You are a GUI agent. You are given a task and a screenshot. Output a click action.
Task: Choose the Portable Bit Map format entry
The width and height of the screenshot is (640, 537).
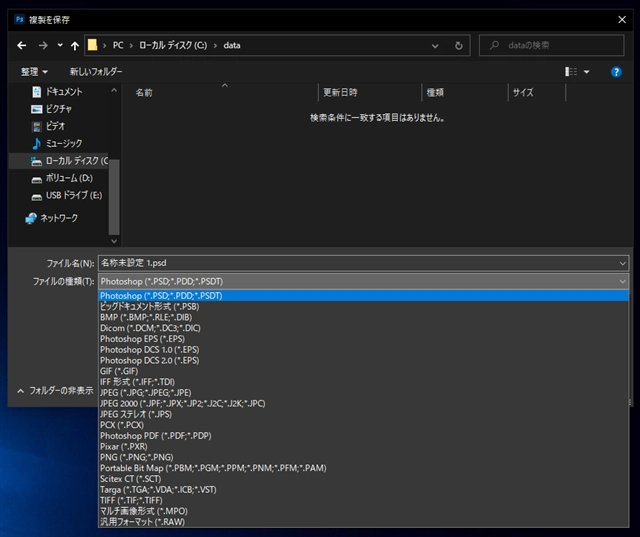(363, 468)
